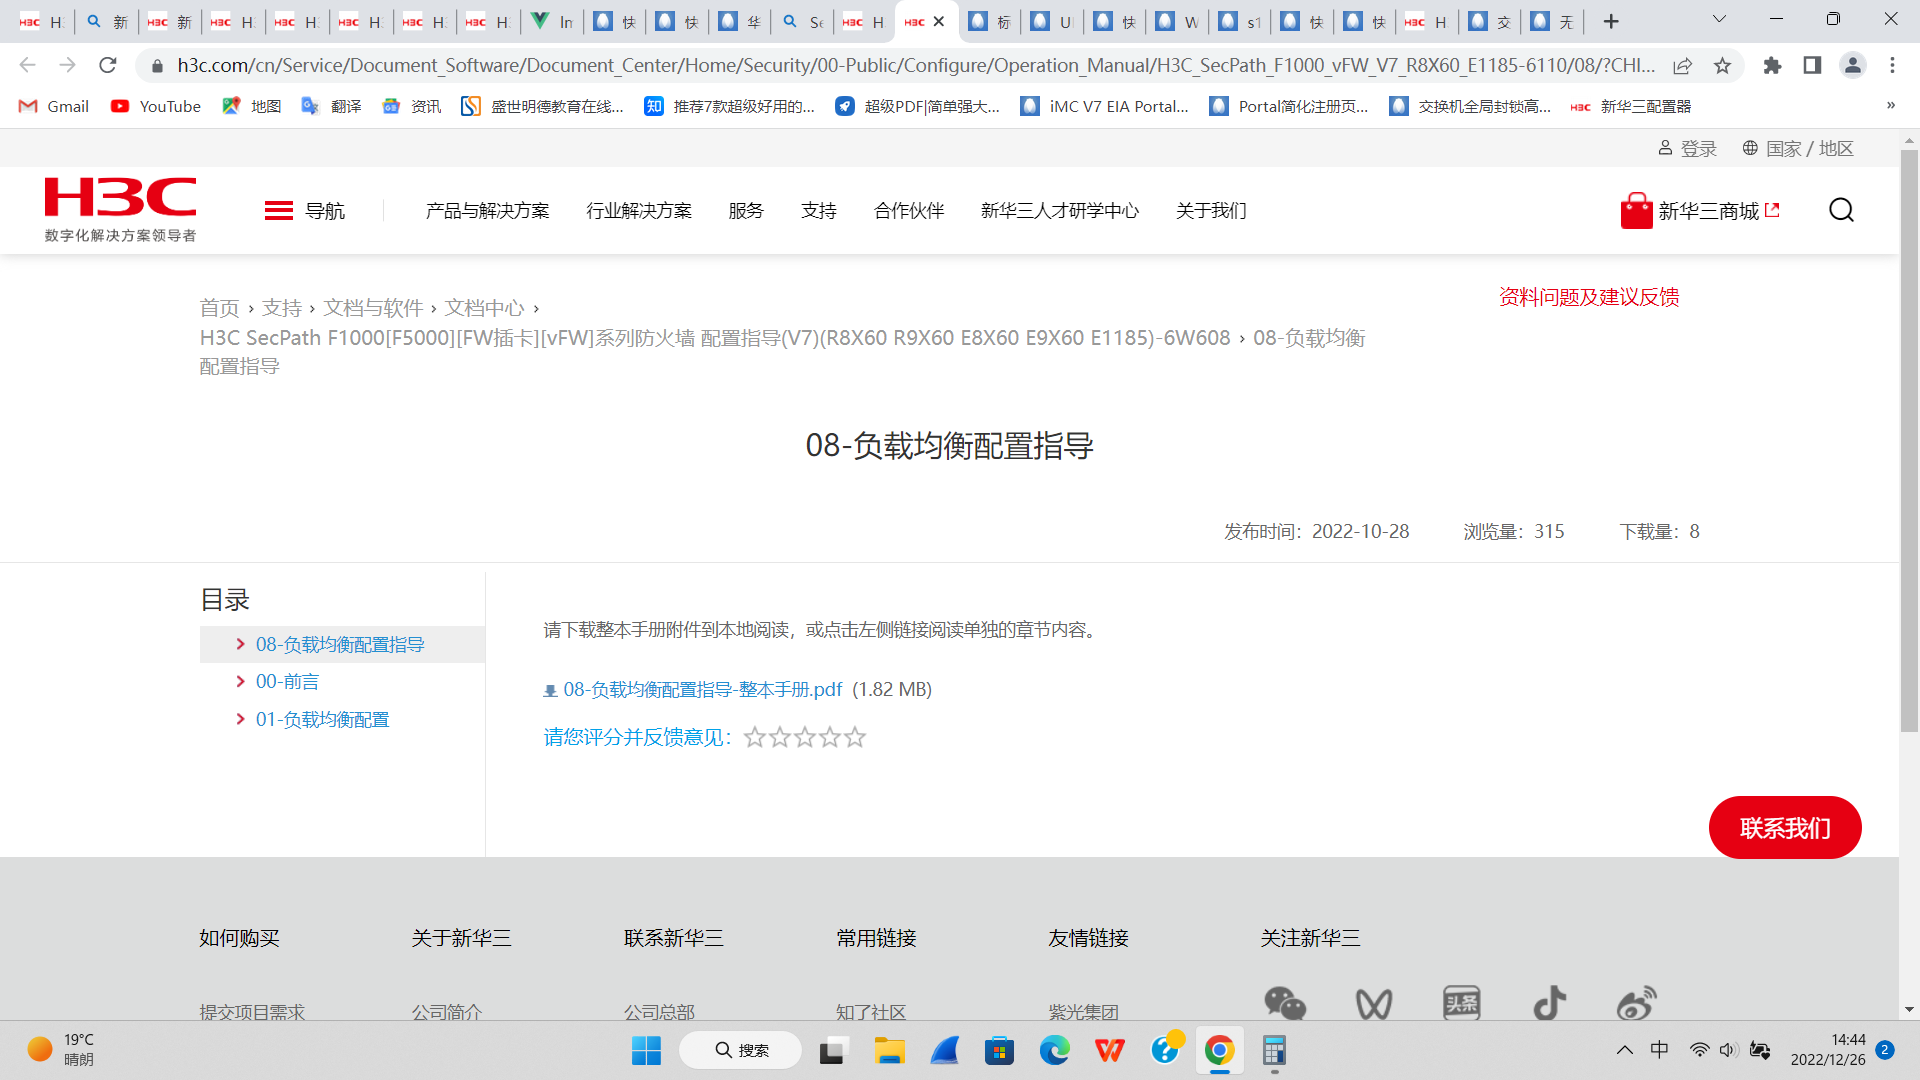The width and height of the screenshot is (1920, 1080).
Task: Click the H3C site search magnifier icon
Action: (1841, 210)
